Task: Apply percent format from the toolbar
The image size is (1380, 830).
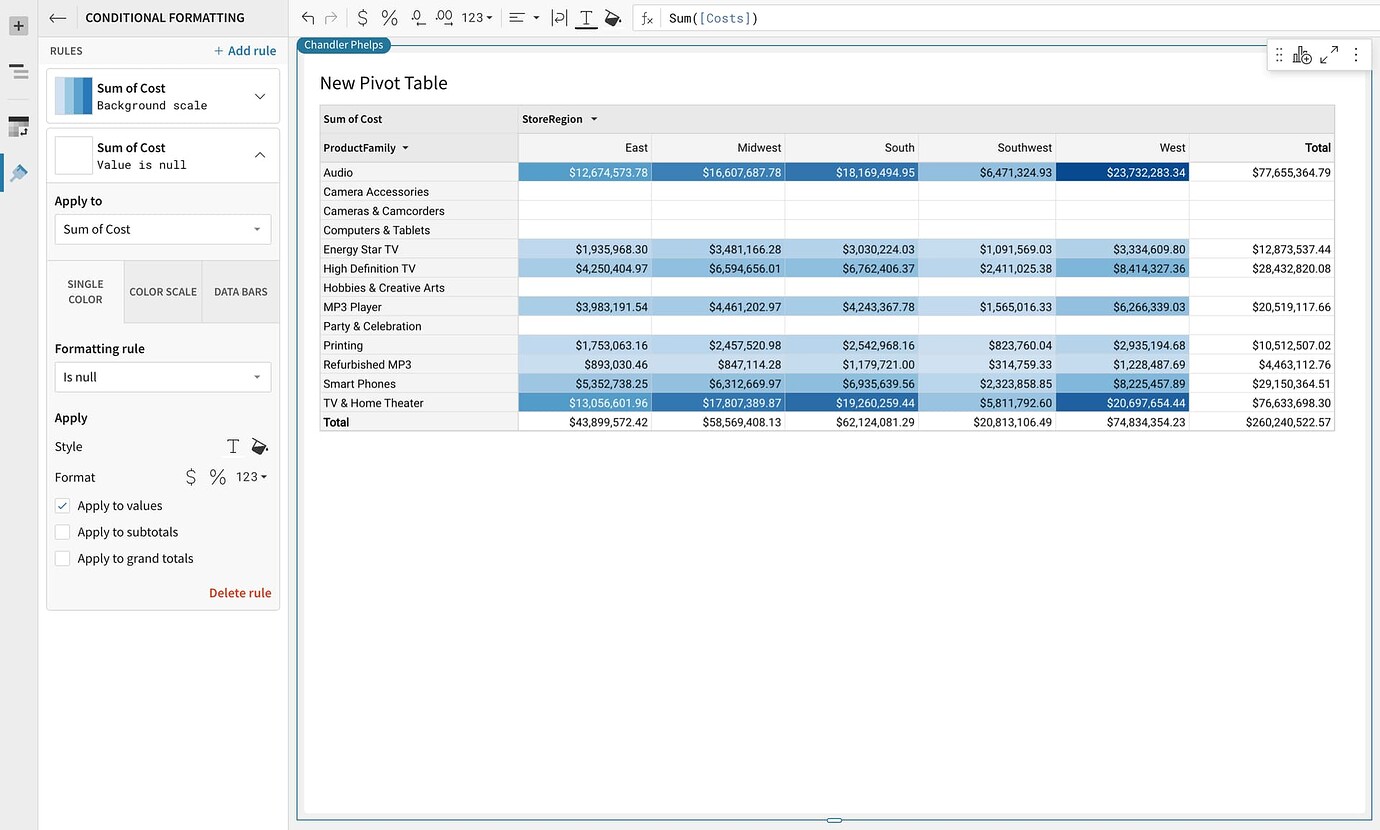Action: click(389, 17)
